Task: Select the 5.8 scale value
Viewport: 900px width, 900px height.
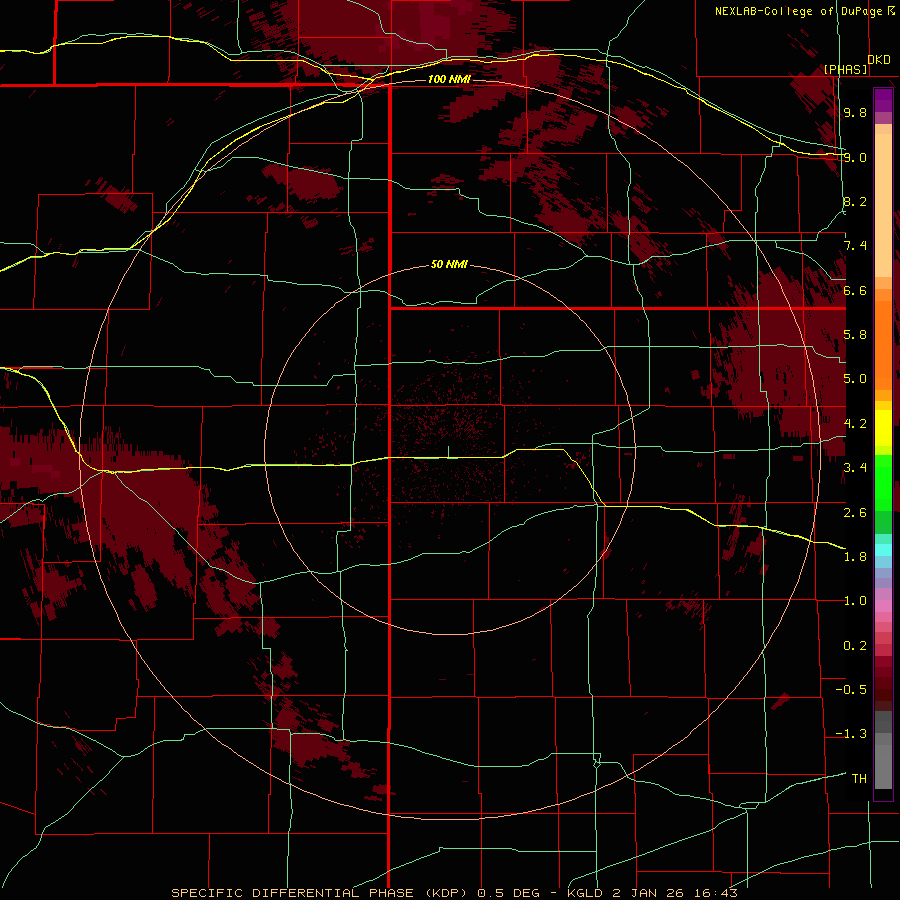Action: point(855,335)
